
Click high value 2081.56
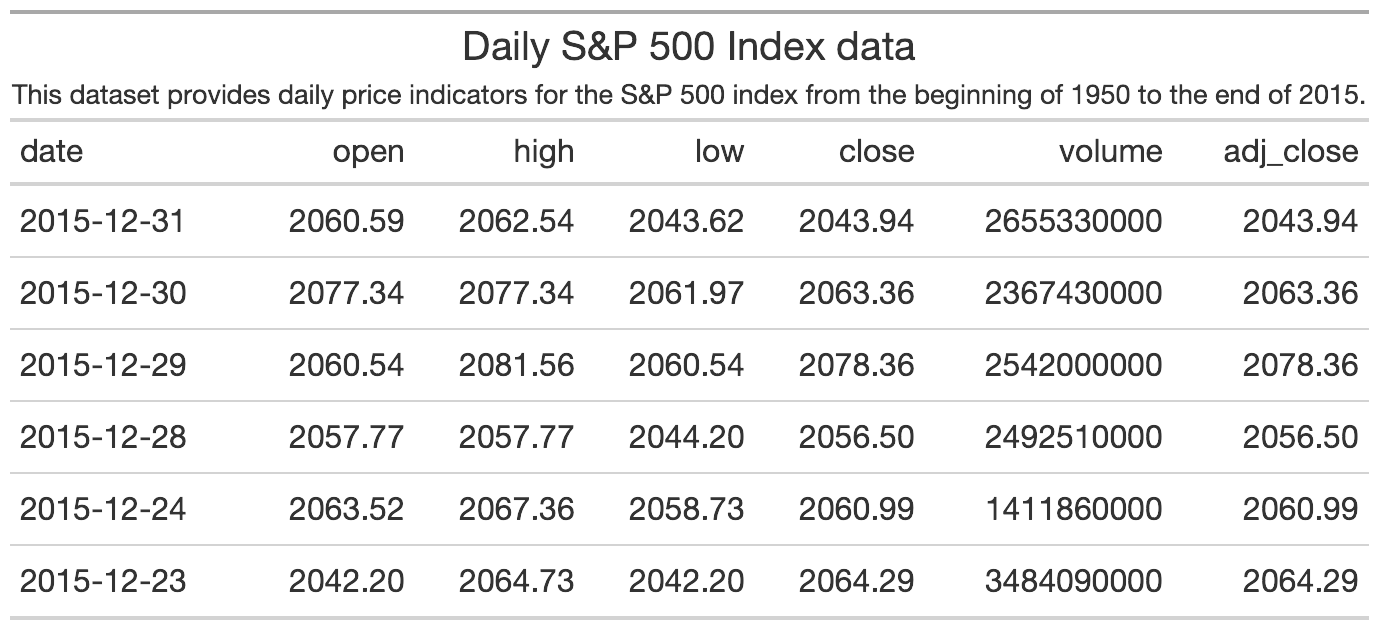tap(516, 365)
